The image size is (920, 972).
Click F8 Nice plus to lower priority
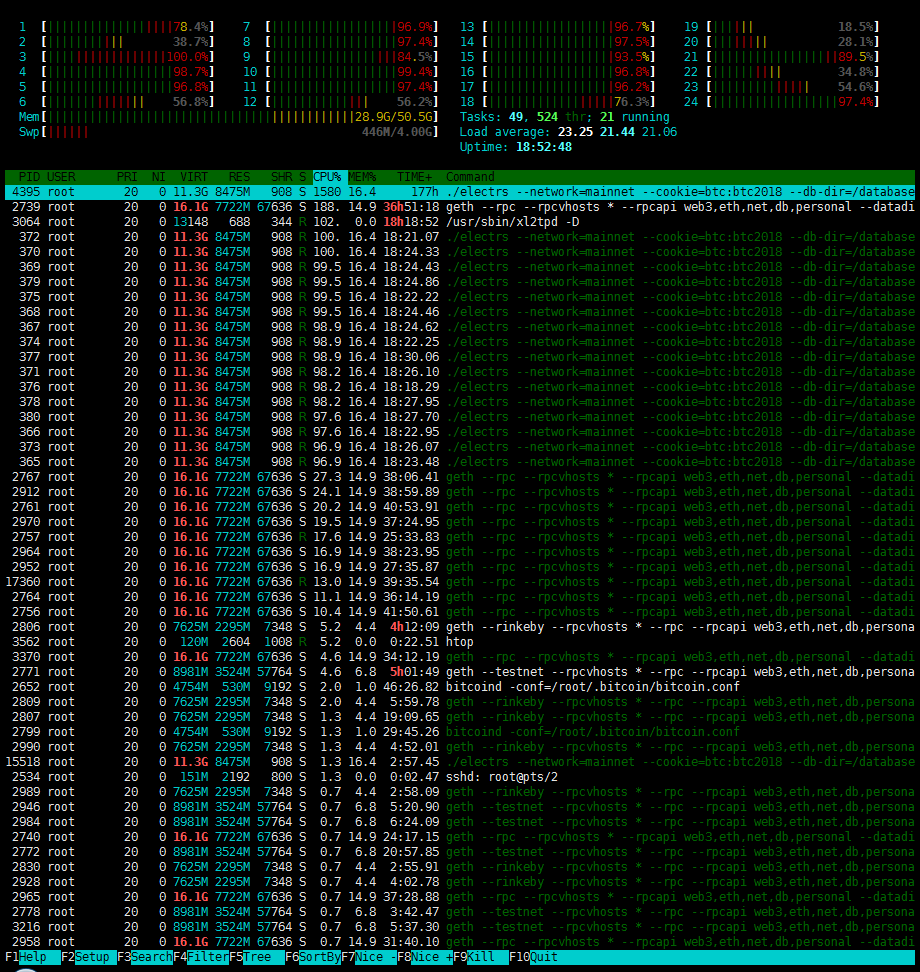coord(425,957)
